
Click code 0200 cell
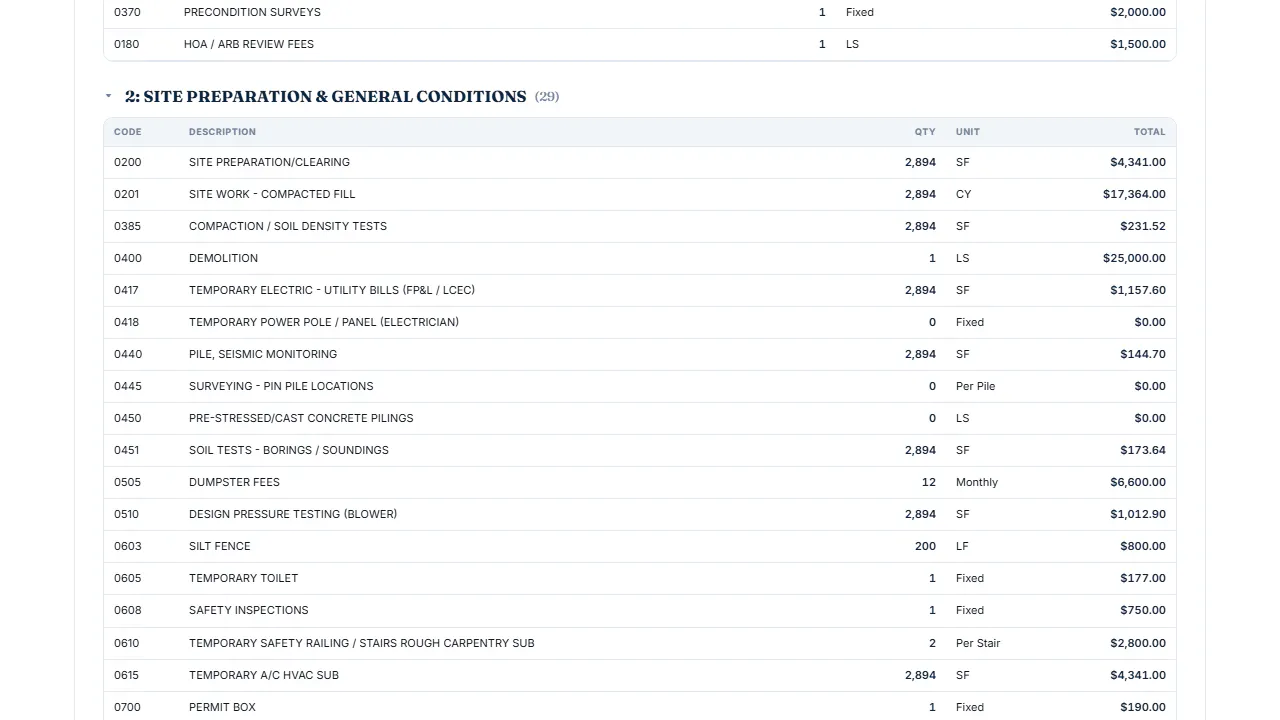point(127,162)
